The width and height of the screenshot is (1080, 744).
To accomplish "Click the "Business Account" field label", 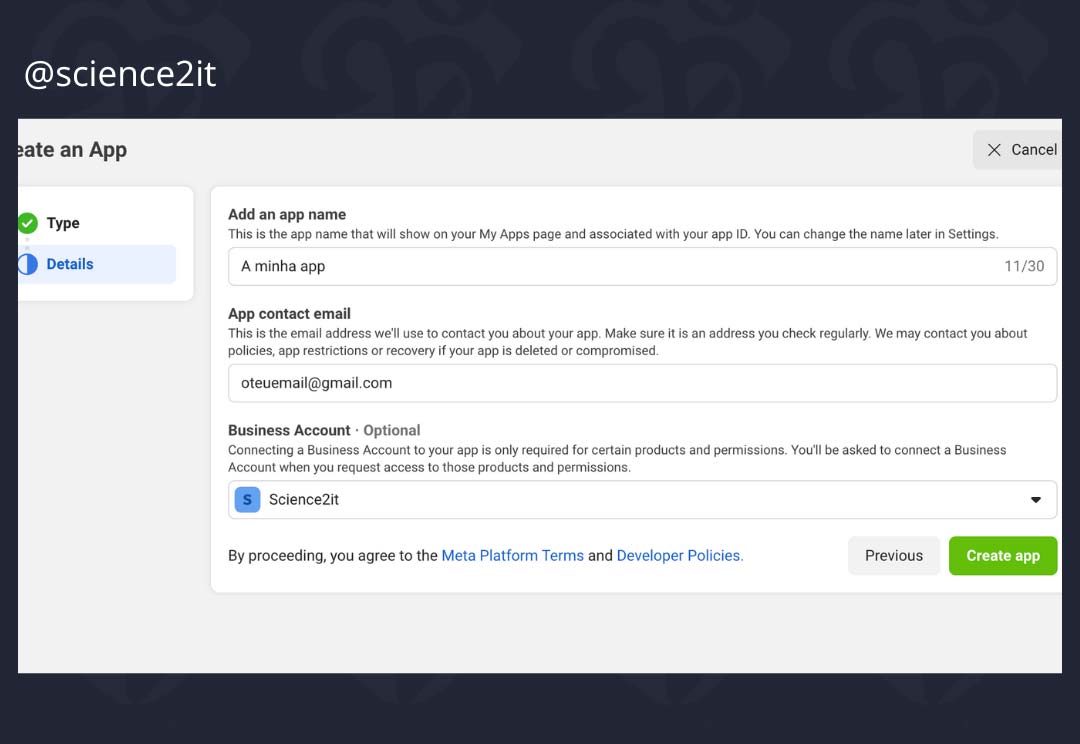I will click(289, 430).
